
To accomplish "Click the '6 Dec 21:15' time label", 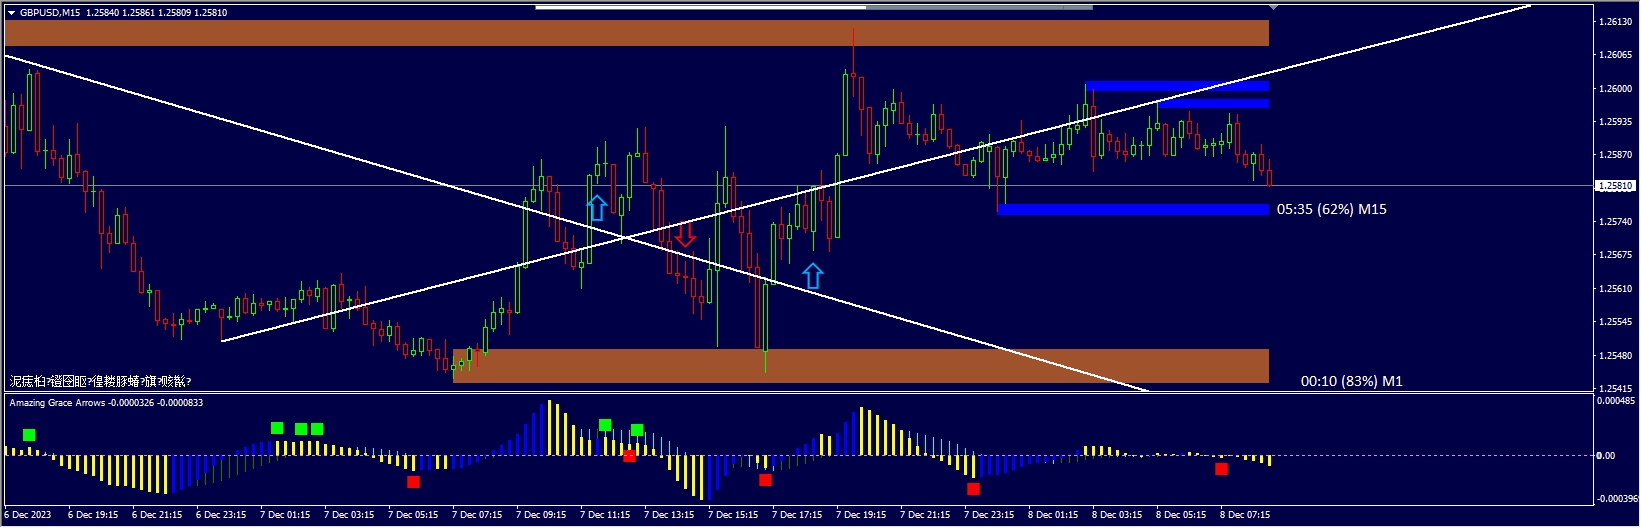I will click(x=157, y=515).
